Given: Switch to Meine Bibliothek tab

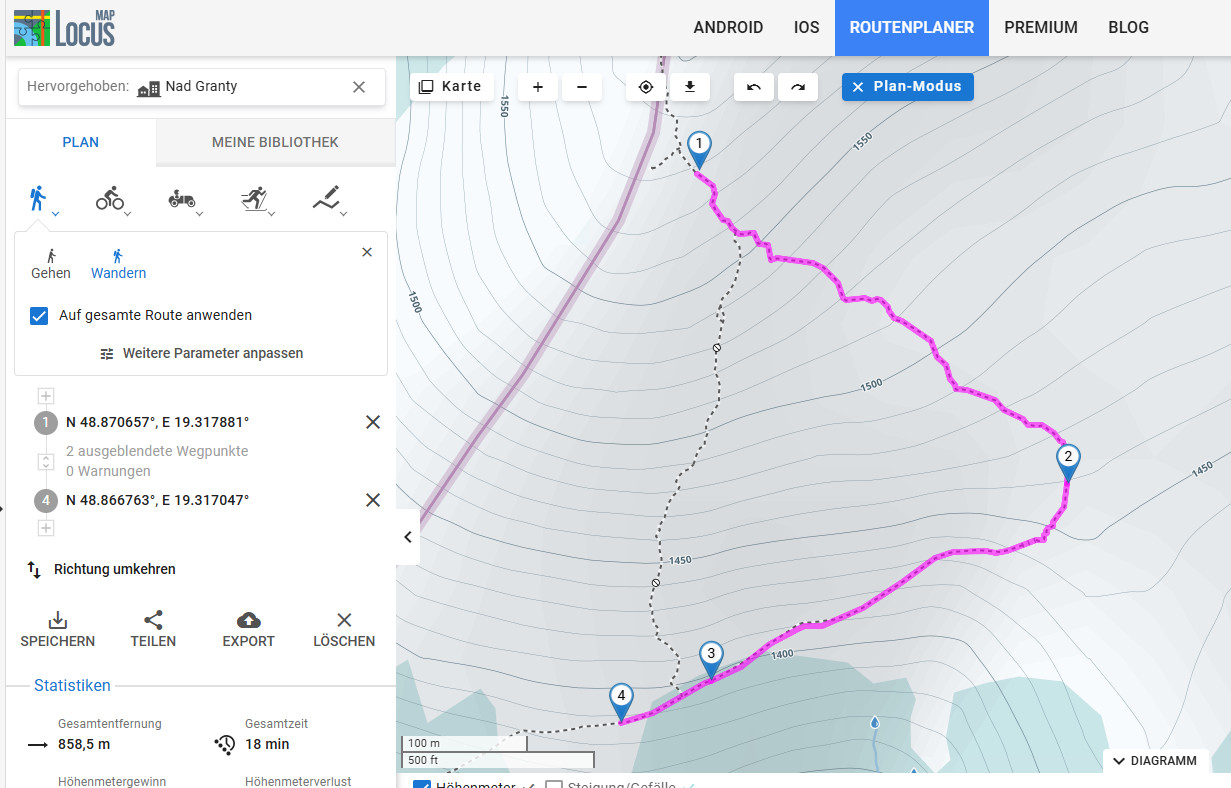Looking at the screenshot, I should (275, 143).
